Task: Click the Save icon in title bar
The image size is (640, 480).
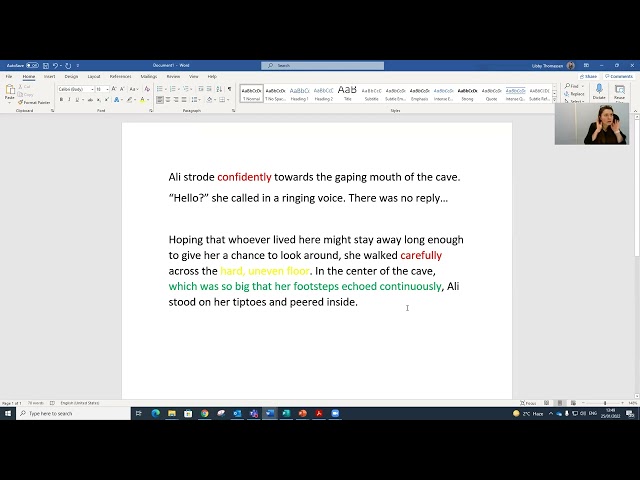Action: (46, 65)
